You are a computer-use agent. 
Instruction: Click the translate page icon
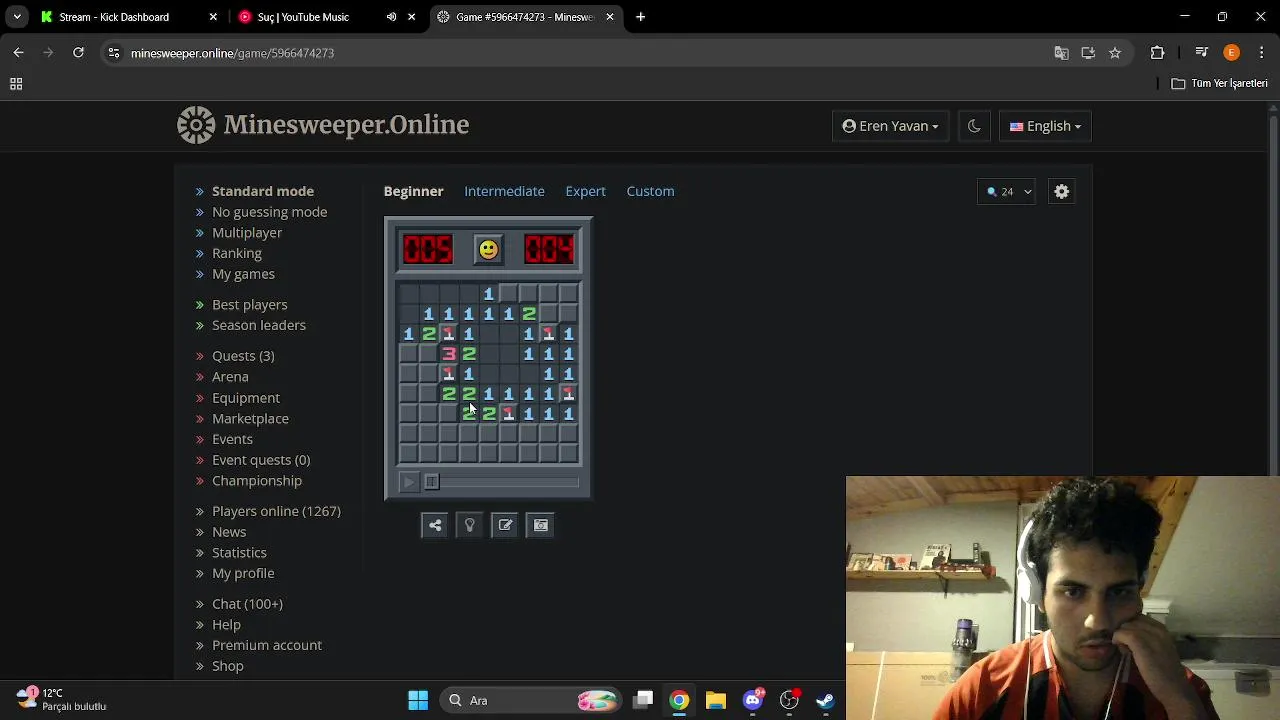(x=1061, y=53)
